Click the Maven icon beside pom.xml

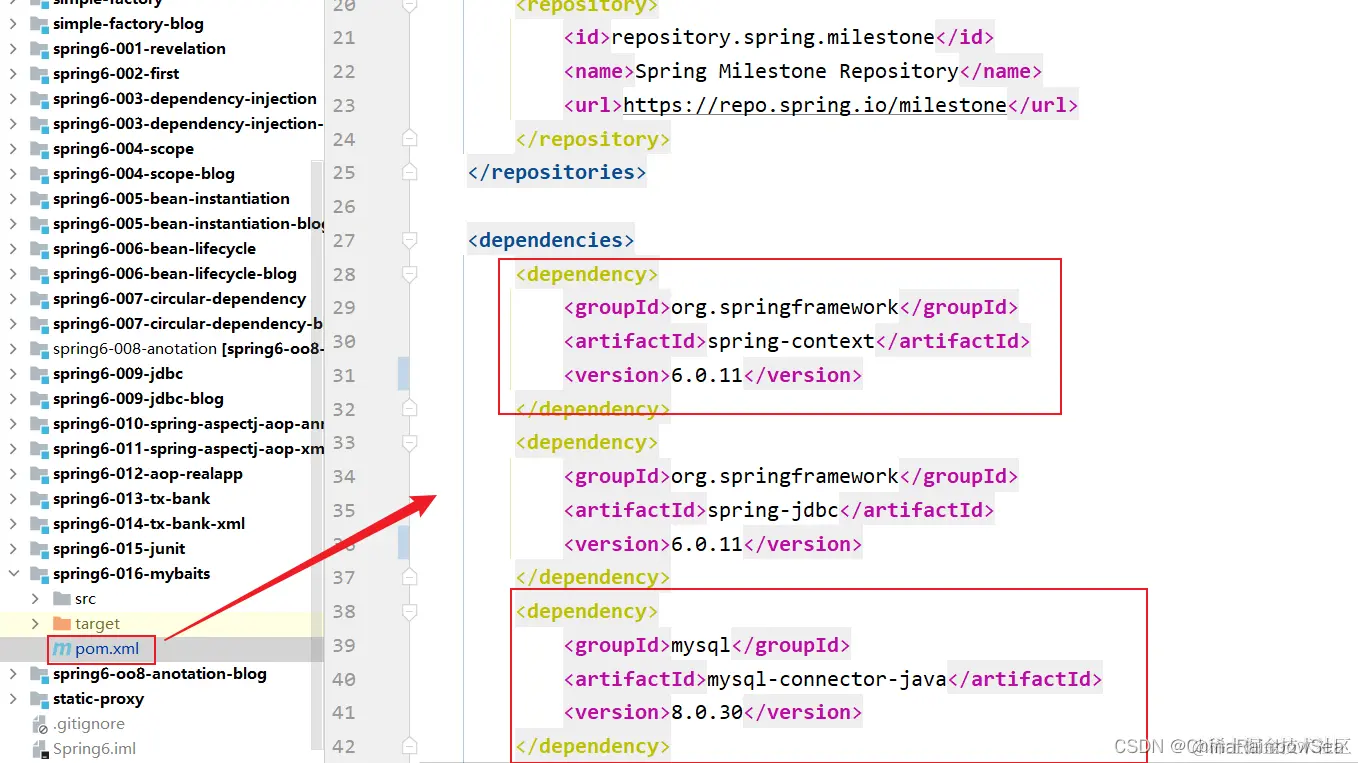click(x=62, y=648)
